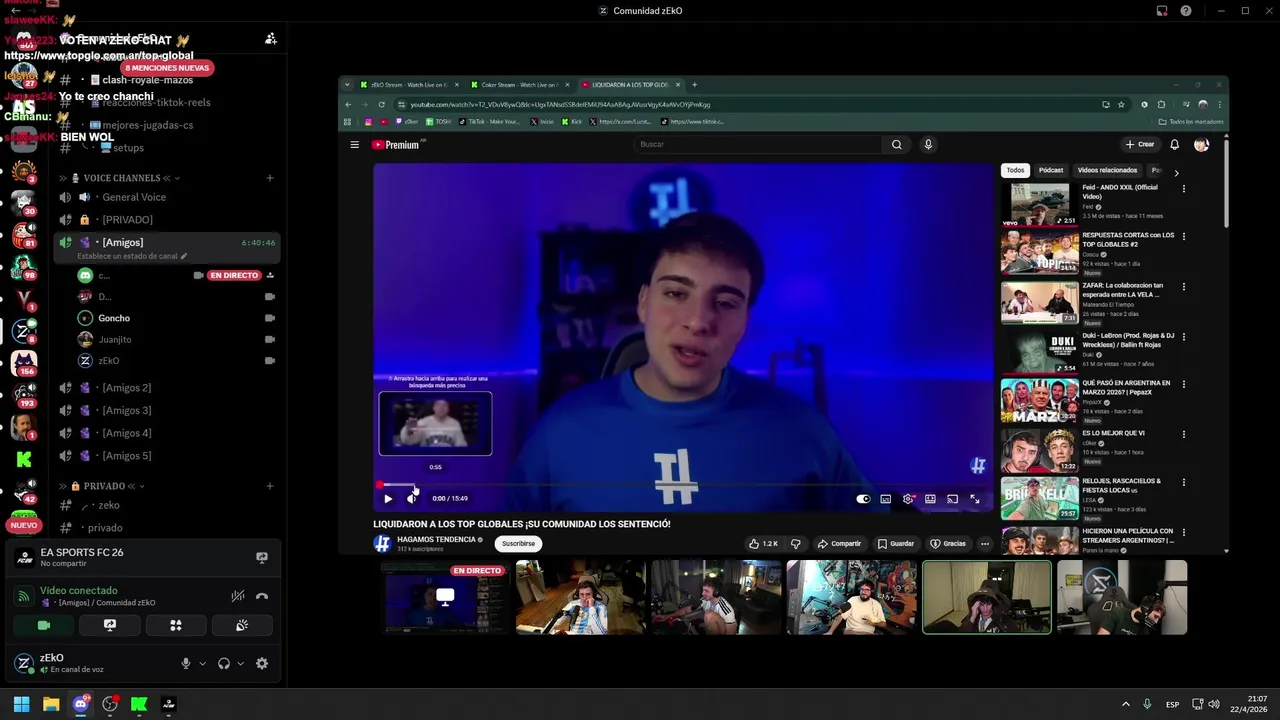Open the soundboard button in voice controls
This screenshot has width=1280, height=720.
point(241,625)
